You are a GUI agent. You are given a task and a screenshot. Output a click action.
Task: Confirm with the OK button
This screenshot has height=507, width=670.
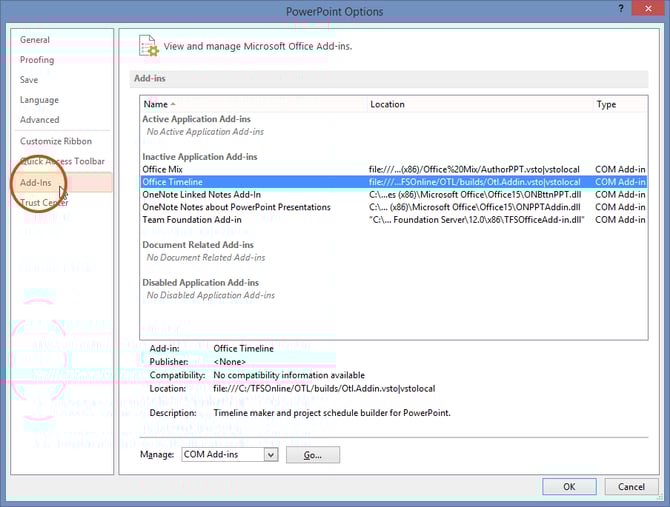coord(569,487)
